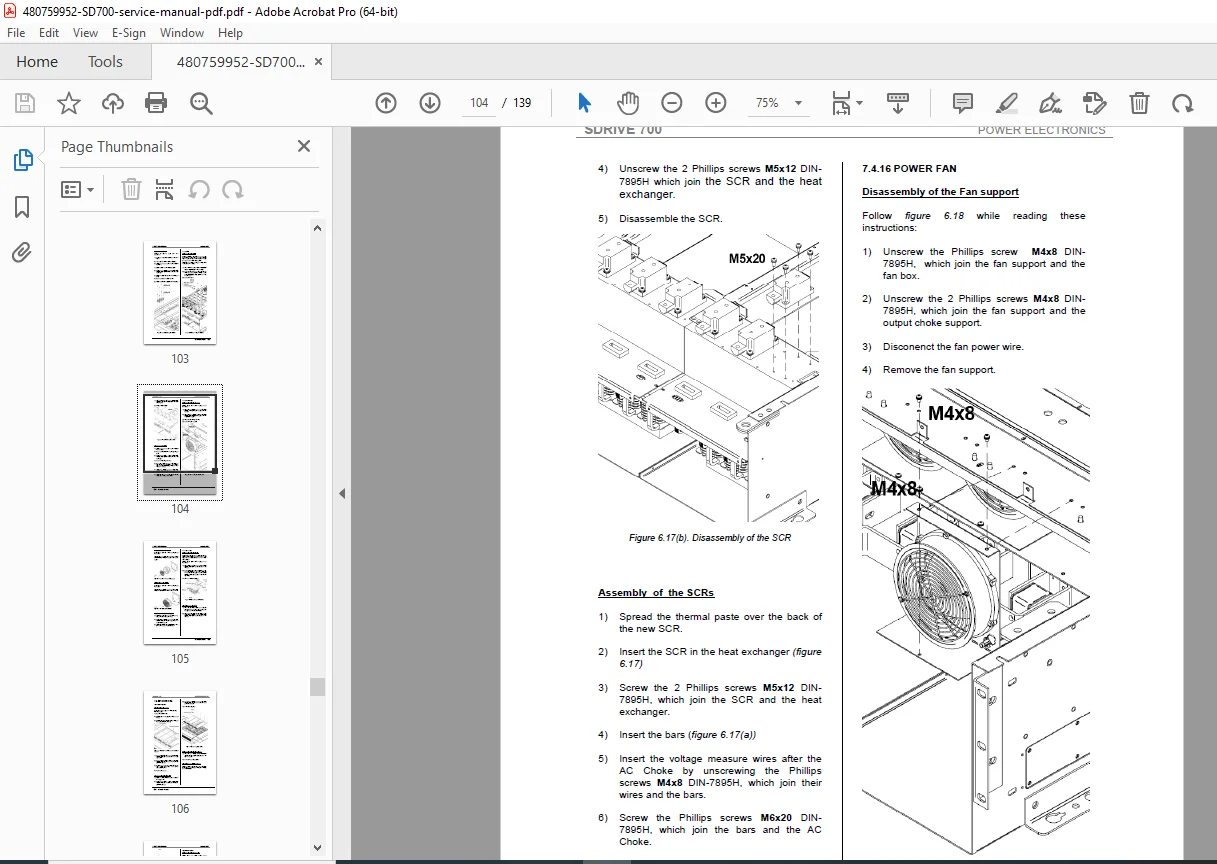Open the E-Sign menu
Image resolution: width=1217 pixels, height=864 pixels.
(x=129, y=33)
